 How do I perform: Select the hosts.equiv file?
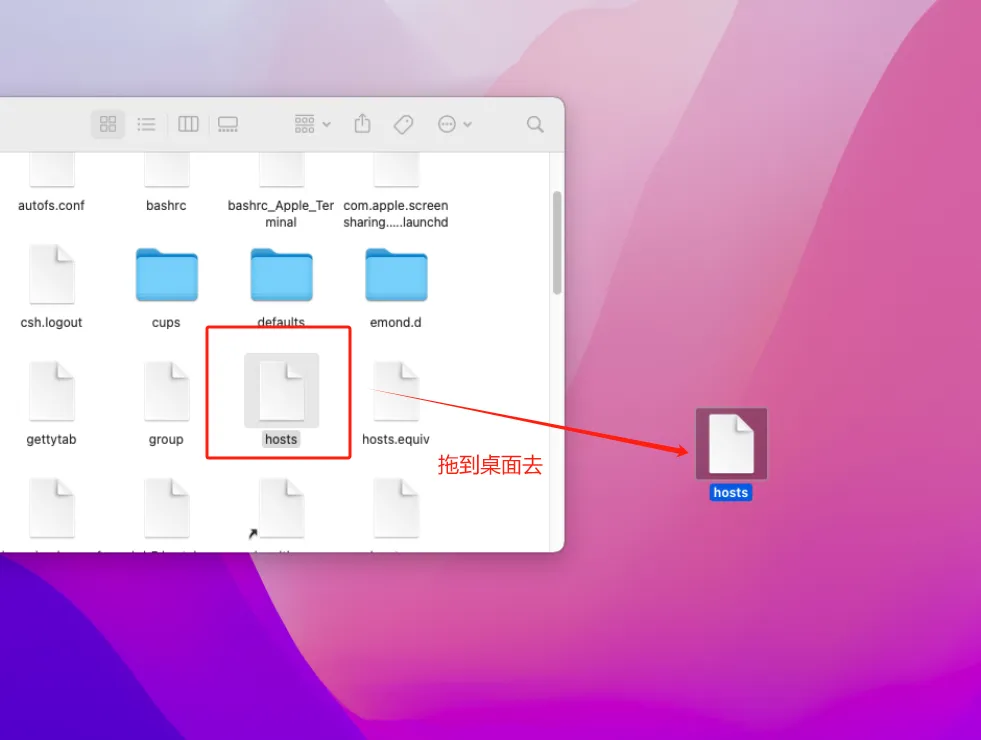click(x=396, y=391)
